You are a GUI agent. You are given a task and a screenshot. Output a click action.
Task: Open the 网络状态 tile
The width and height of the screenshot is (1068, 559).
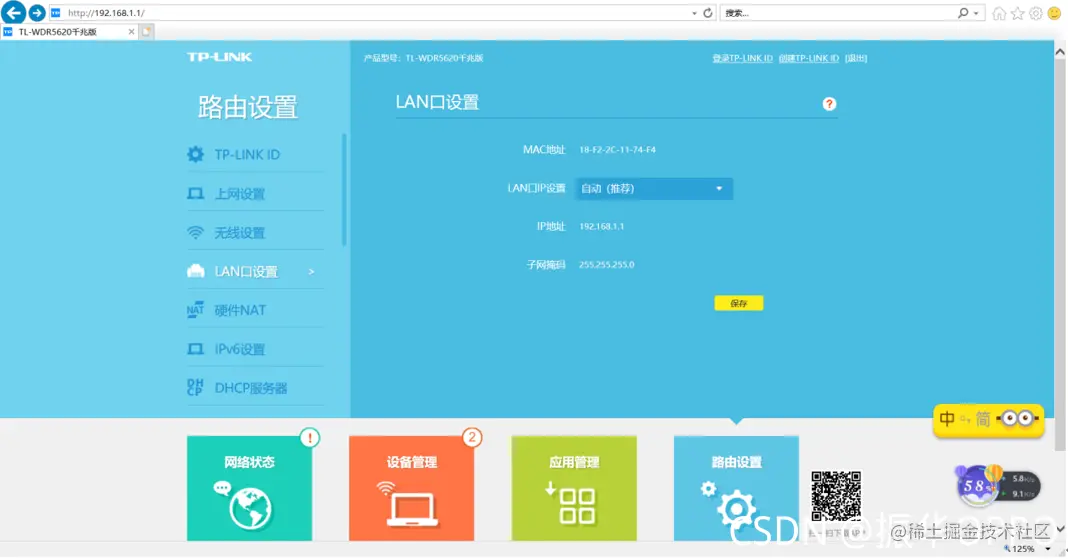coord(250,489)
